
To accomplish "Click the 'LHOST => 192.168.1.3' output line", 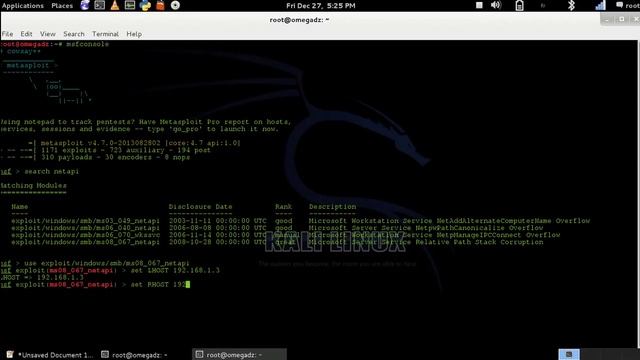I will [42, 277].
